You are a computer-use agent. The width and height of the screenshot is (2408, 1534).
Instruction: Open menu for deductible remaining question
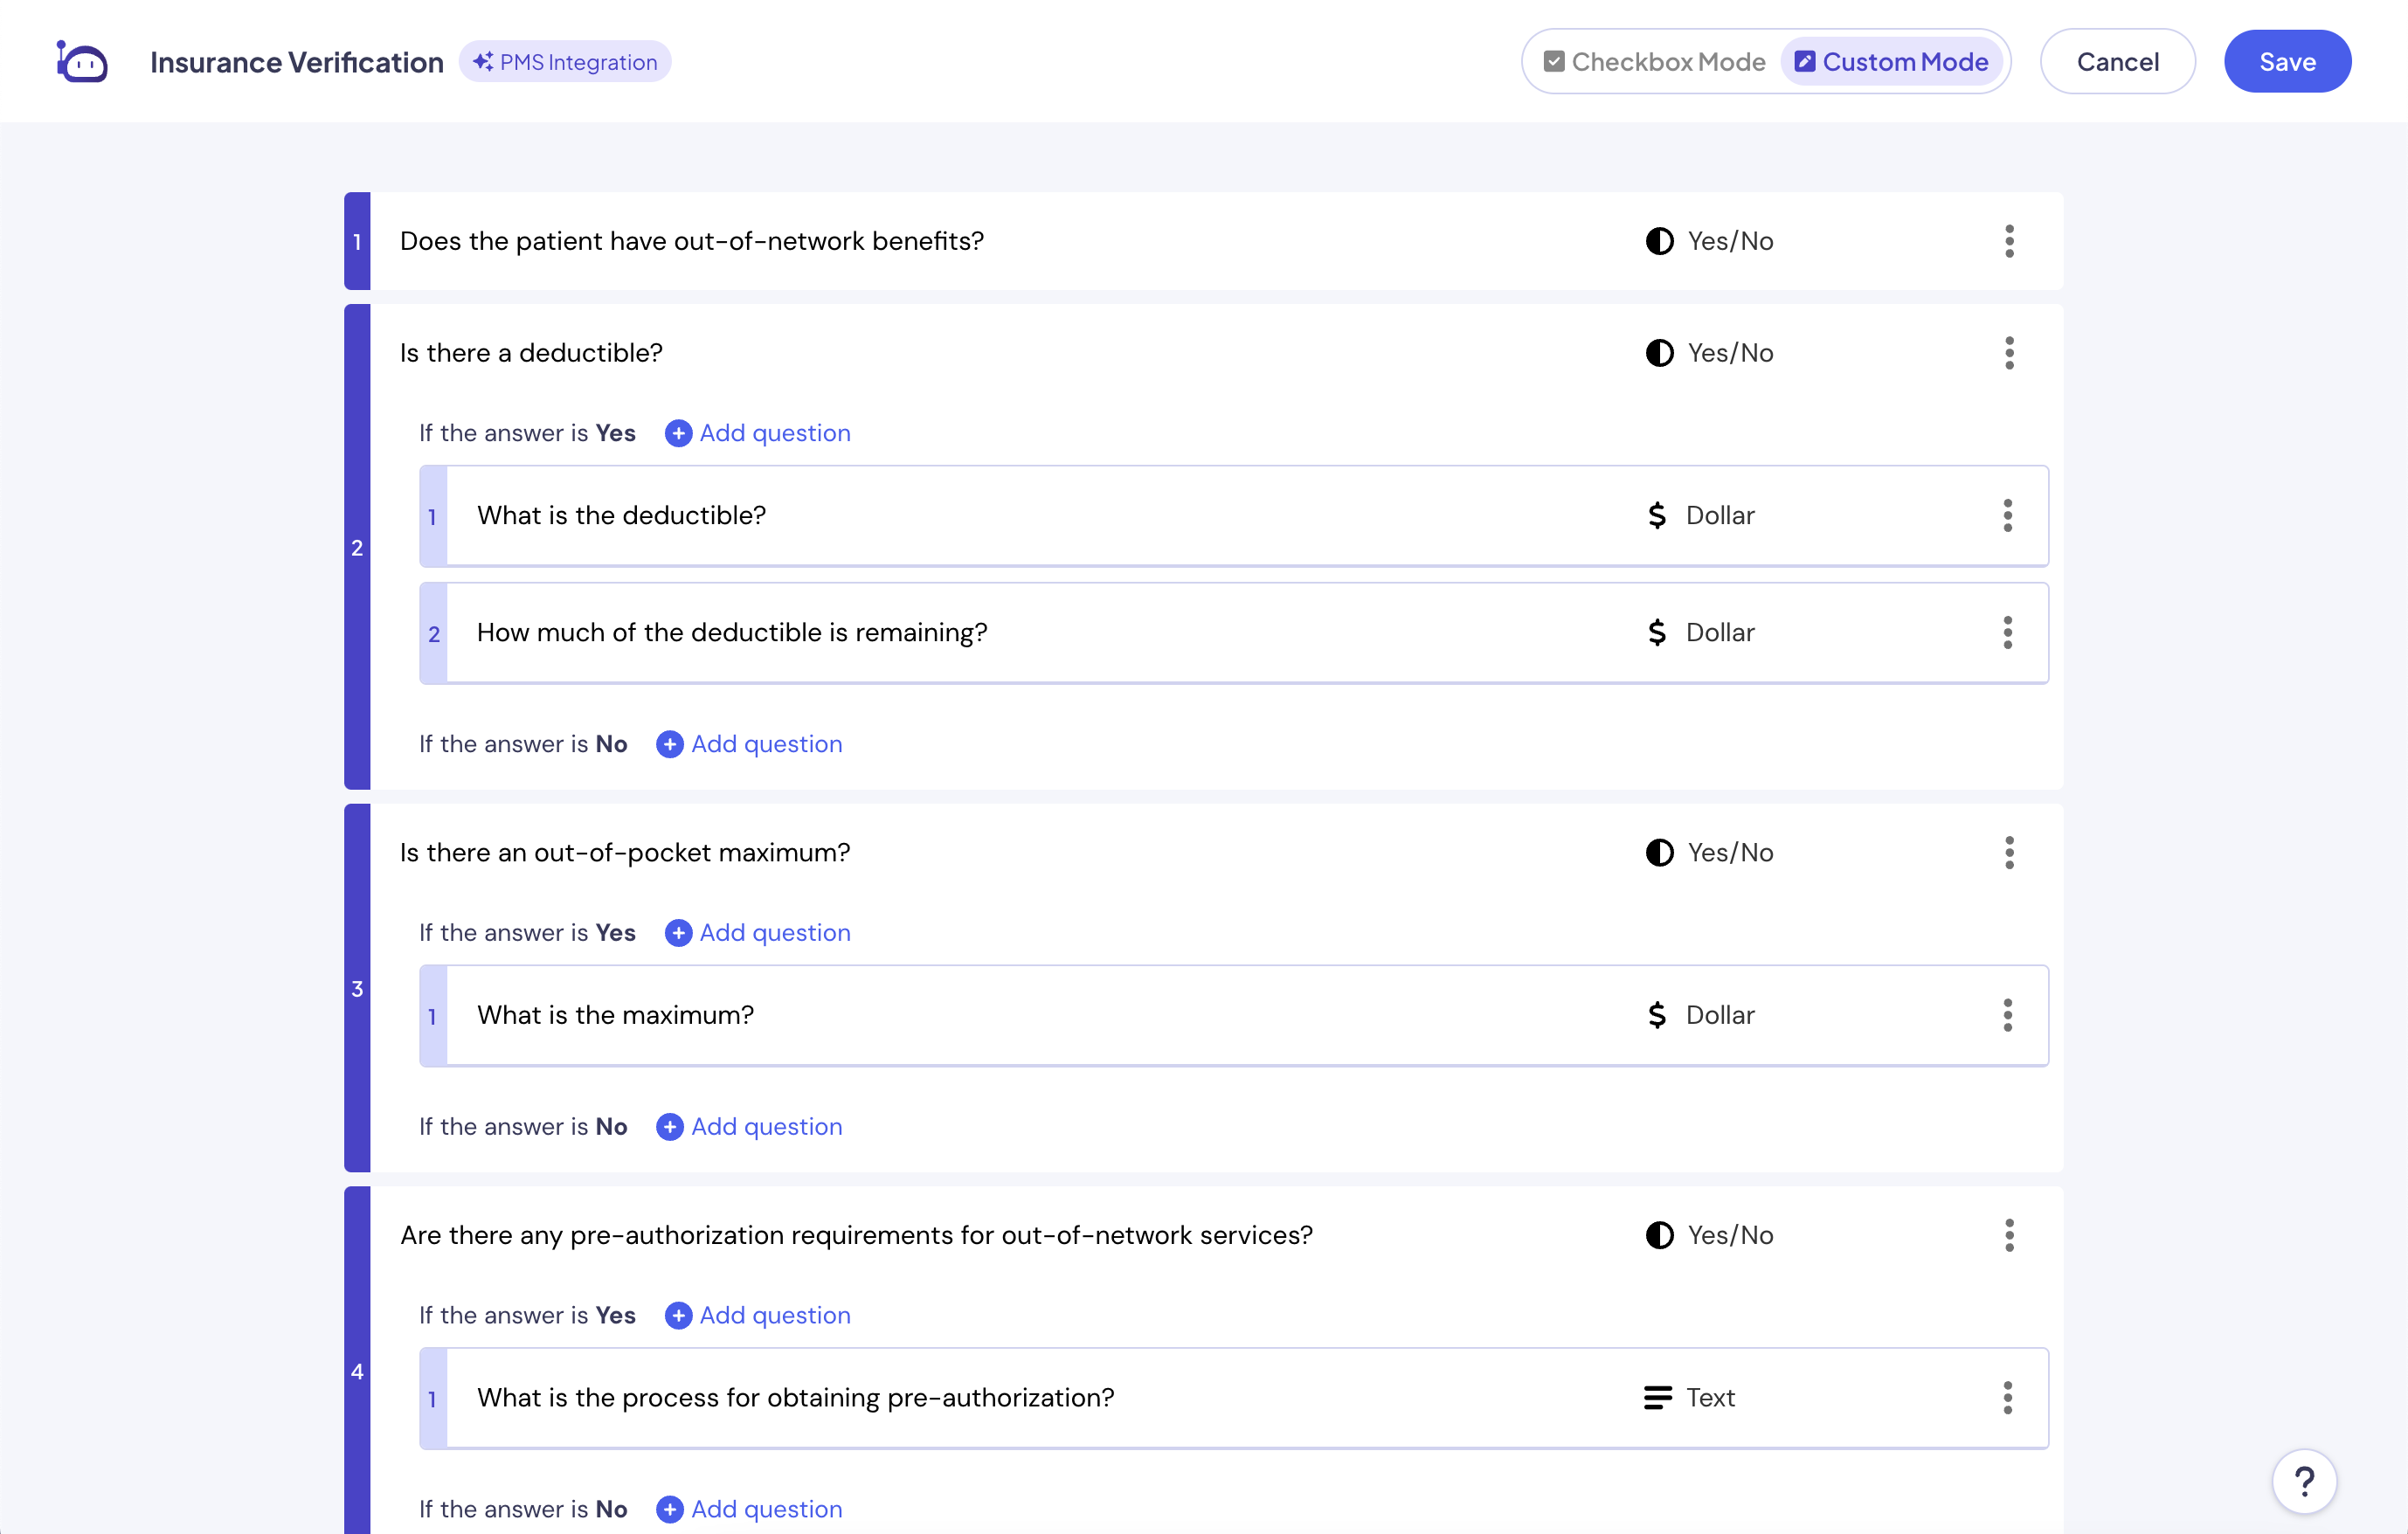click(x=2007, y=633)
